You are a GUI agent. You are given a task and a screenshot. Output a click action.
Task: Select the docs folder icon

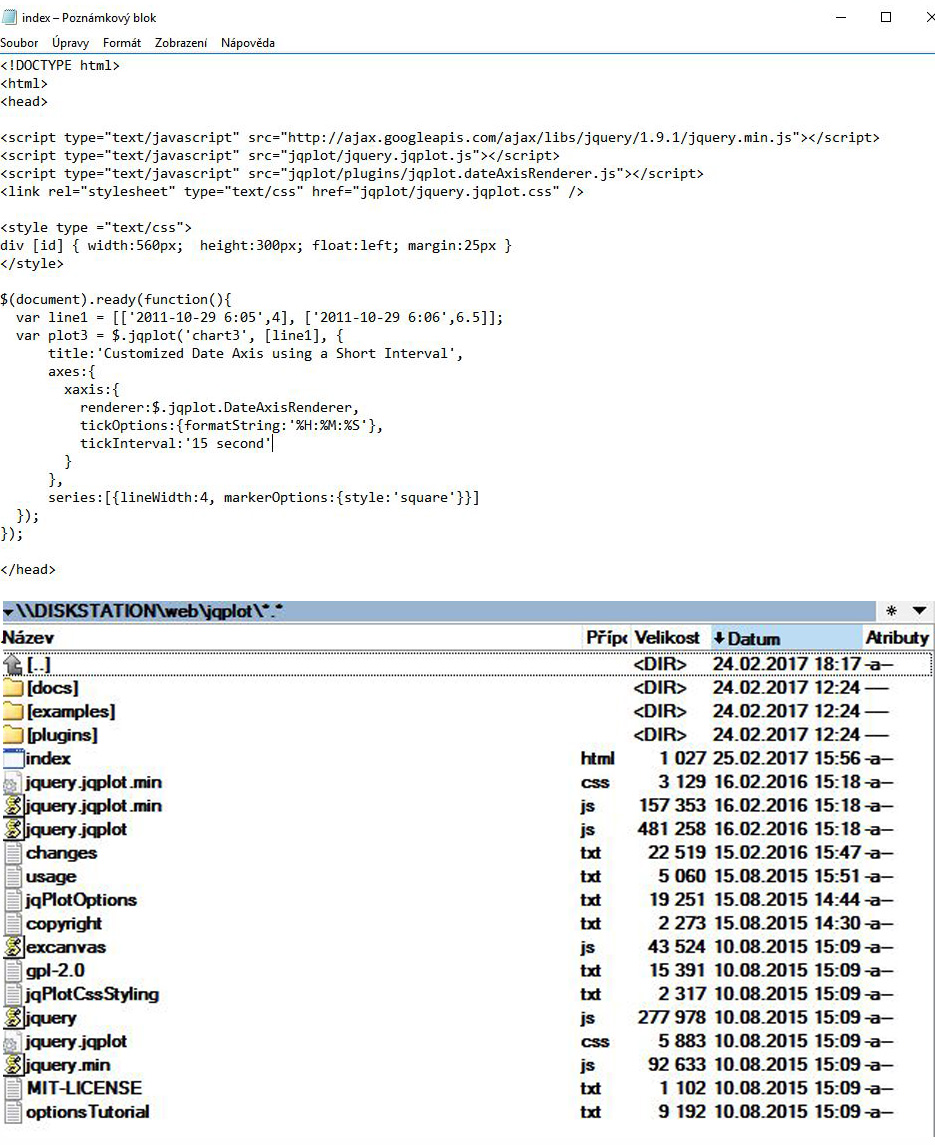pos(12,688)
